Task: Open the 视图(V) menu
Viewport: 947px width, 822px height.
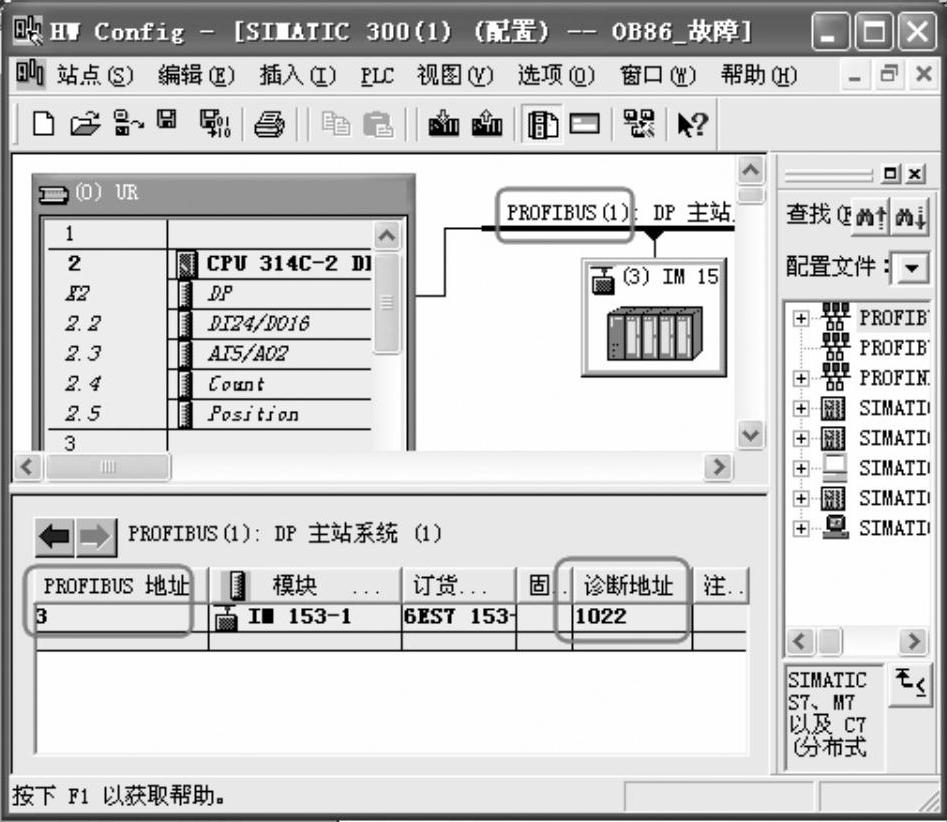Action: [455, 75]
